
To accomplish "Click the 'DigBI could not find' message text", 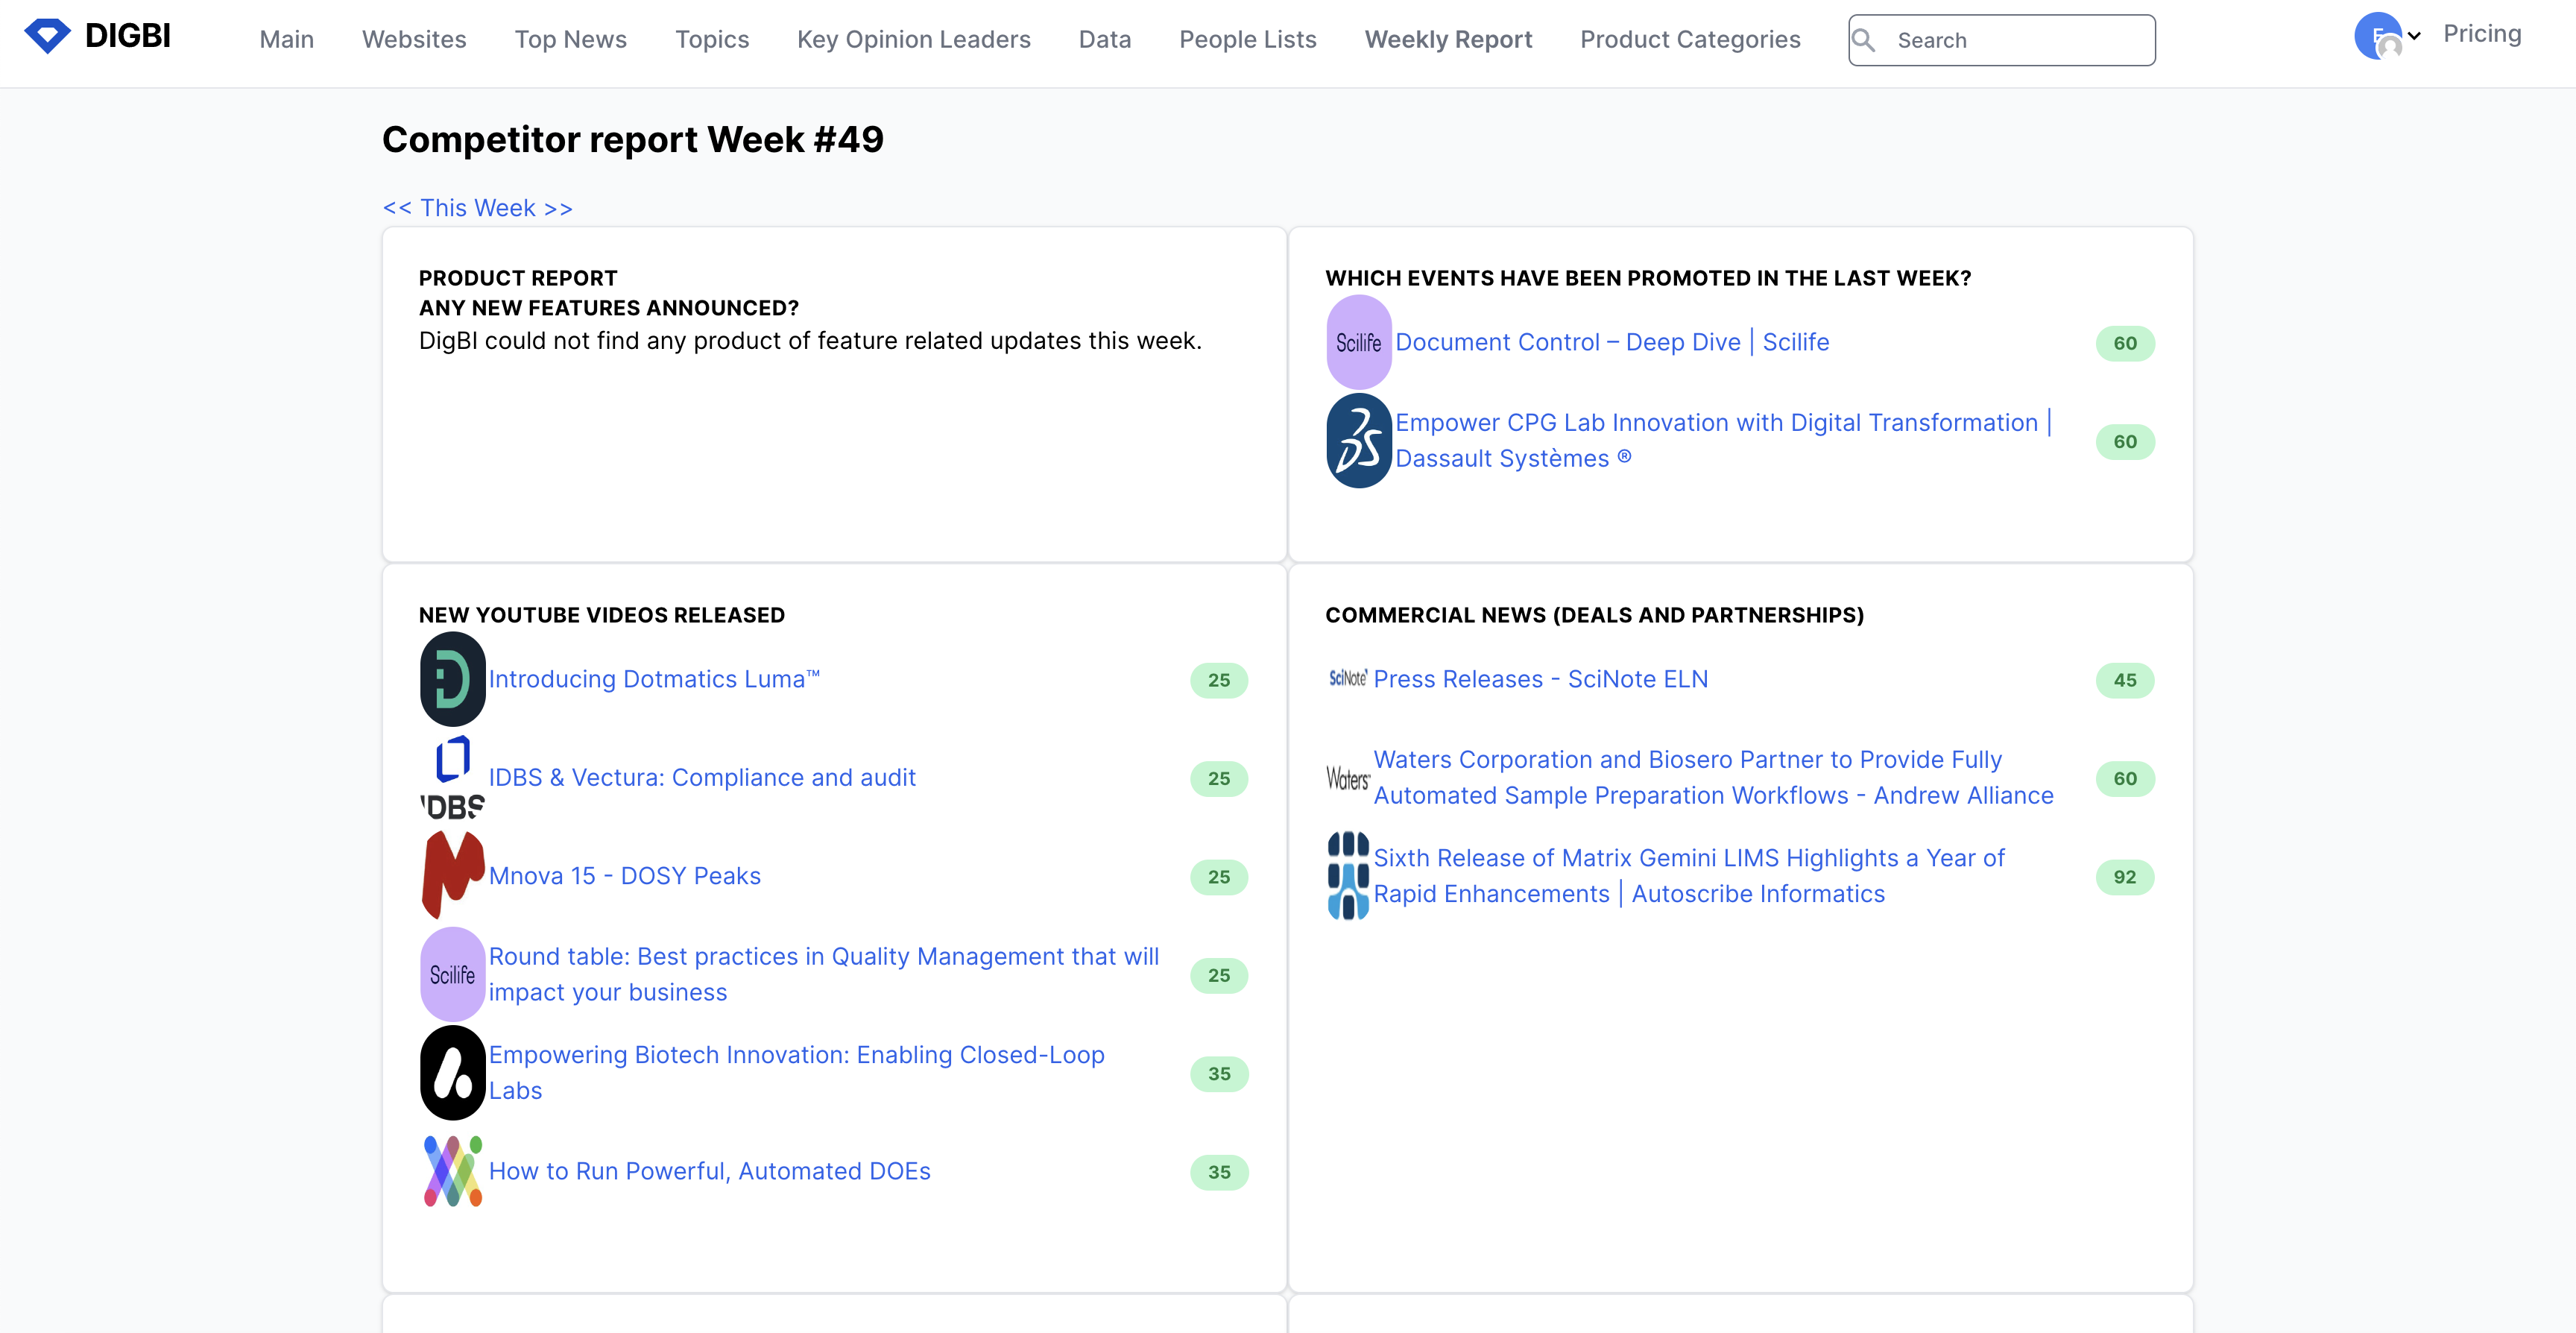I will point(810,341).
